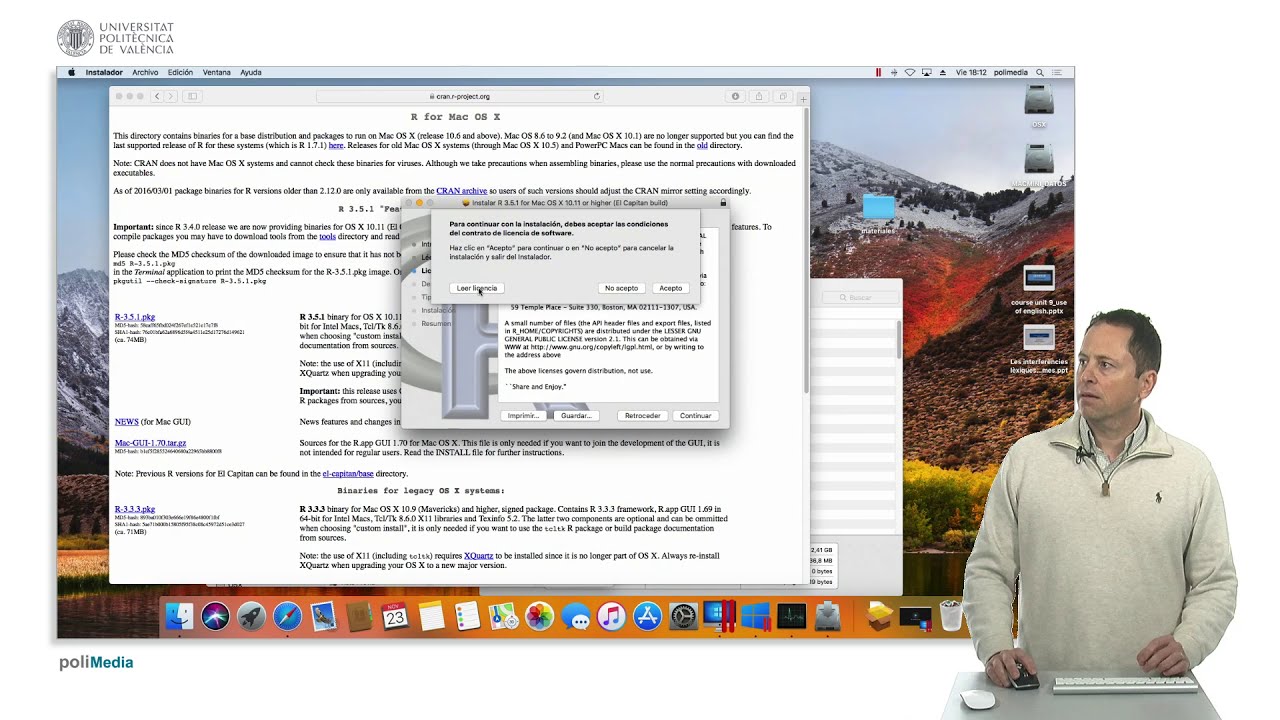1280x720 pixels.
Task: Open Activity Monitor from the dock
Action: coord(791,616)
